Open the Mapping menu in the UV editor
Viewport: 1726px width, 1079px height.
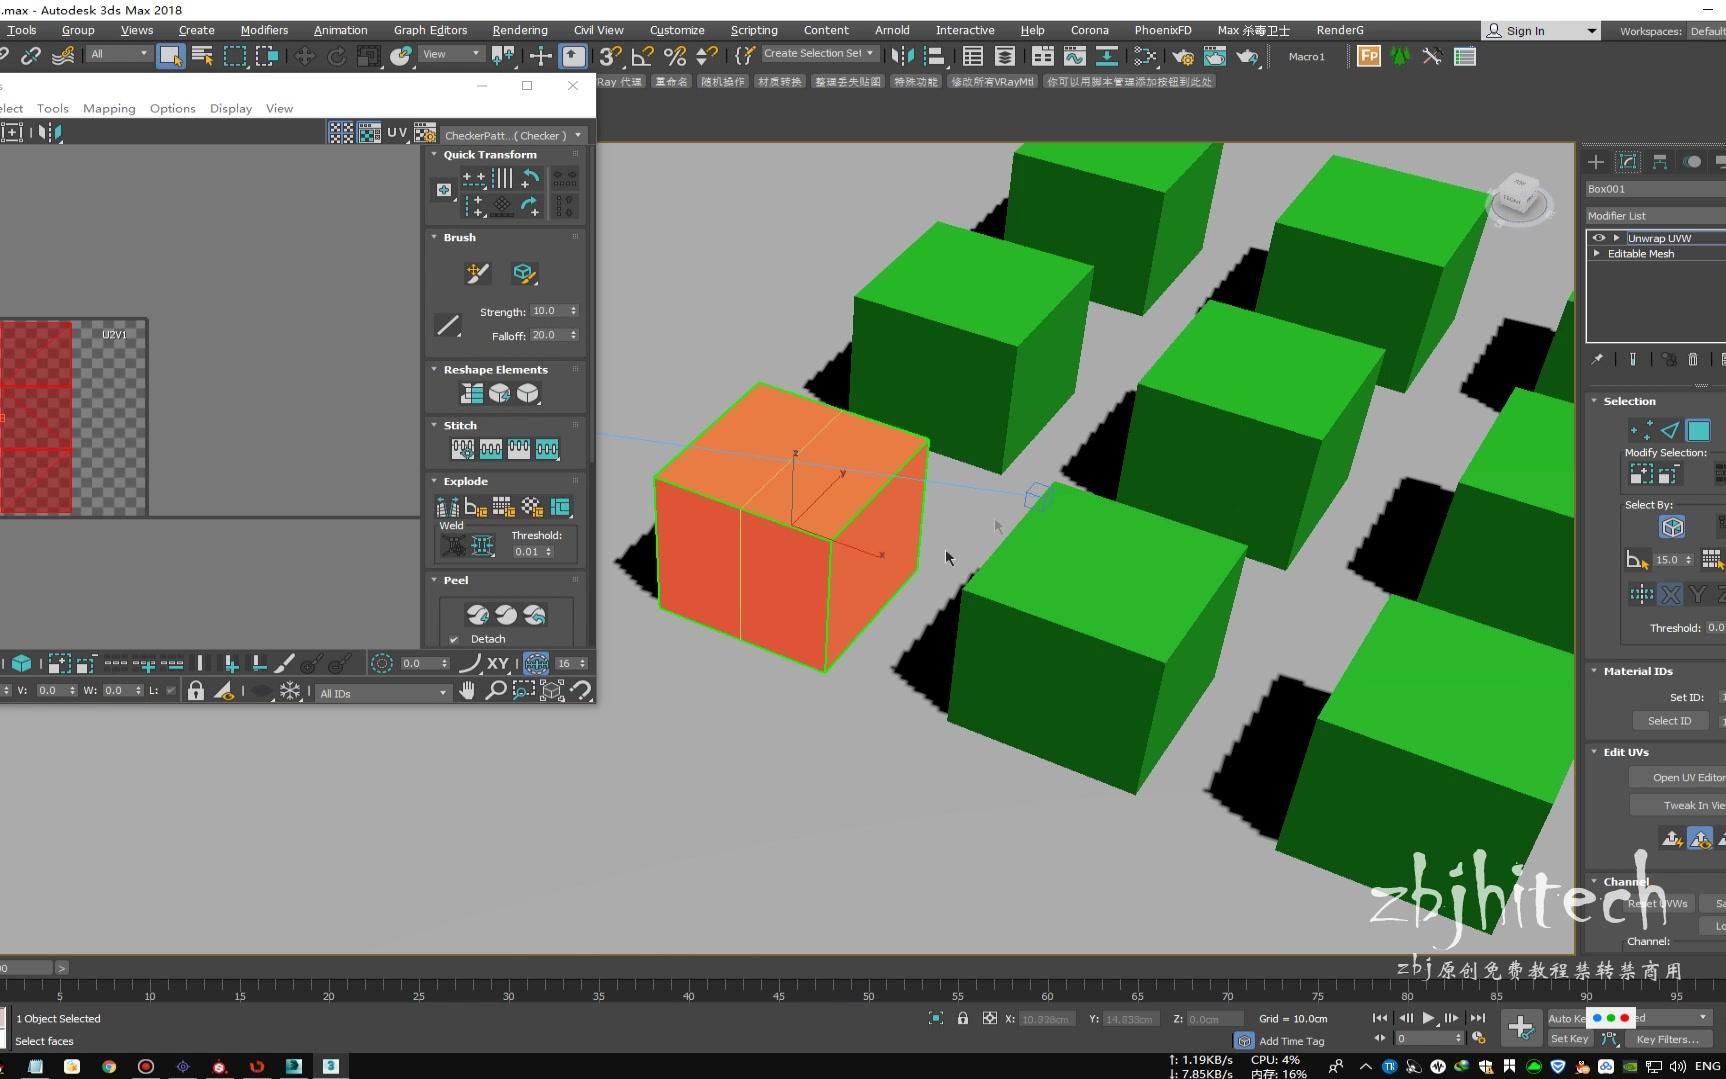coord(109,108)
